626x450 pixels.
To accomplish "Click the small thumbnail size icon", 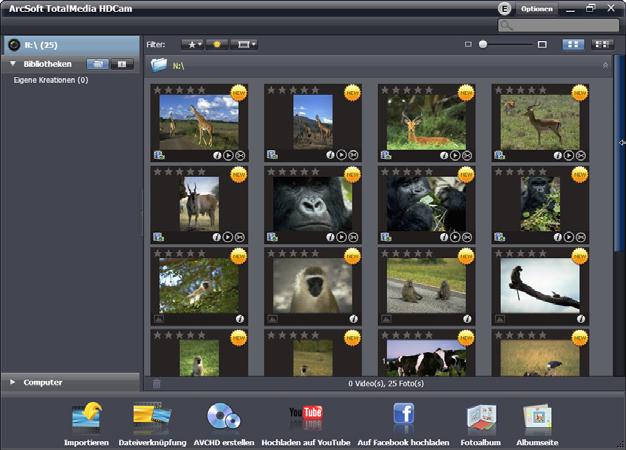I will tap(468, 44).
